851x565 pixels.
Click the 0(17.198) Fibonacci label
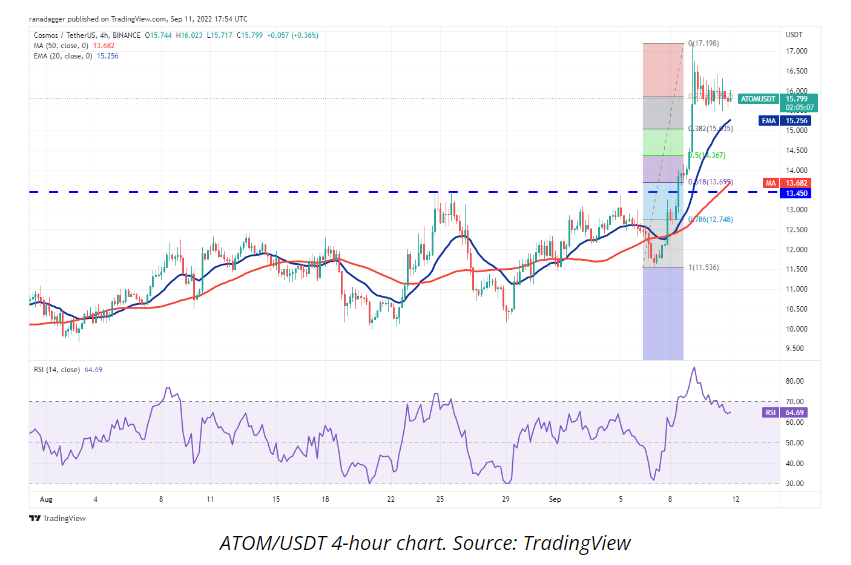click(703, 43)
